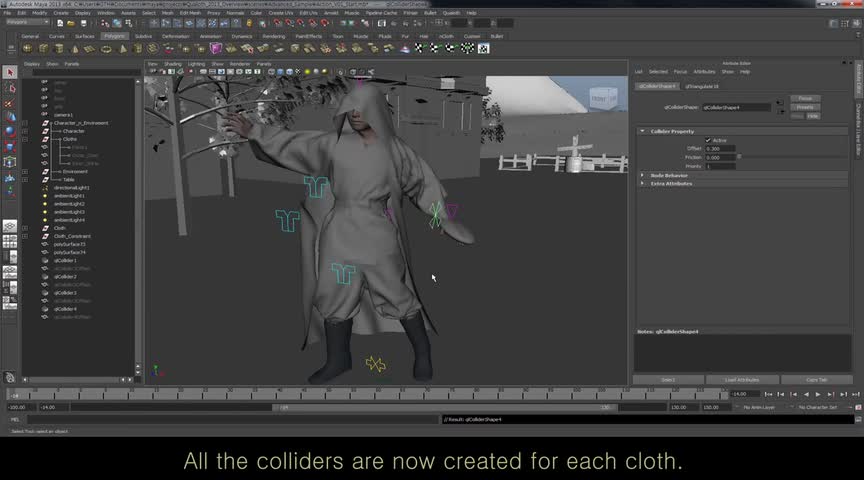
Task: Click the MEL command line input
Action: point(232,419)
